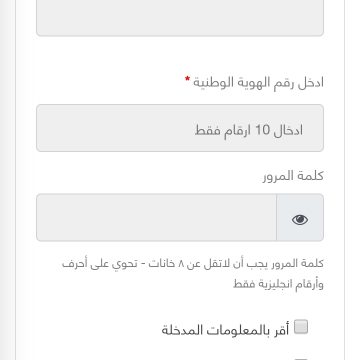The height and width of the screenshot is (360, 360).
Task: Tick the partially visible checkbox at page bottom
Action: coord(301,359)
